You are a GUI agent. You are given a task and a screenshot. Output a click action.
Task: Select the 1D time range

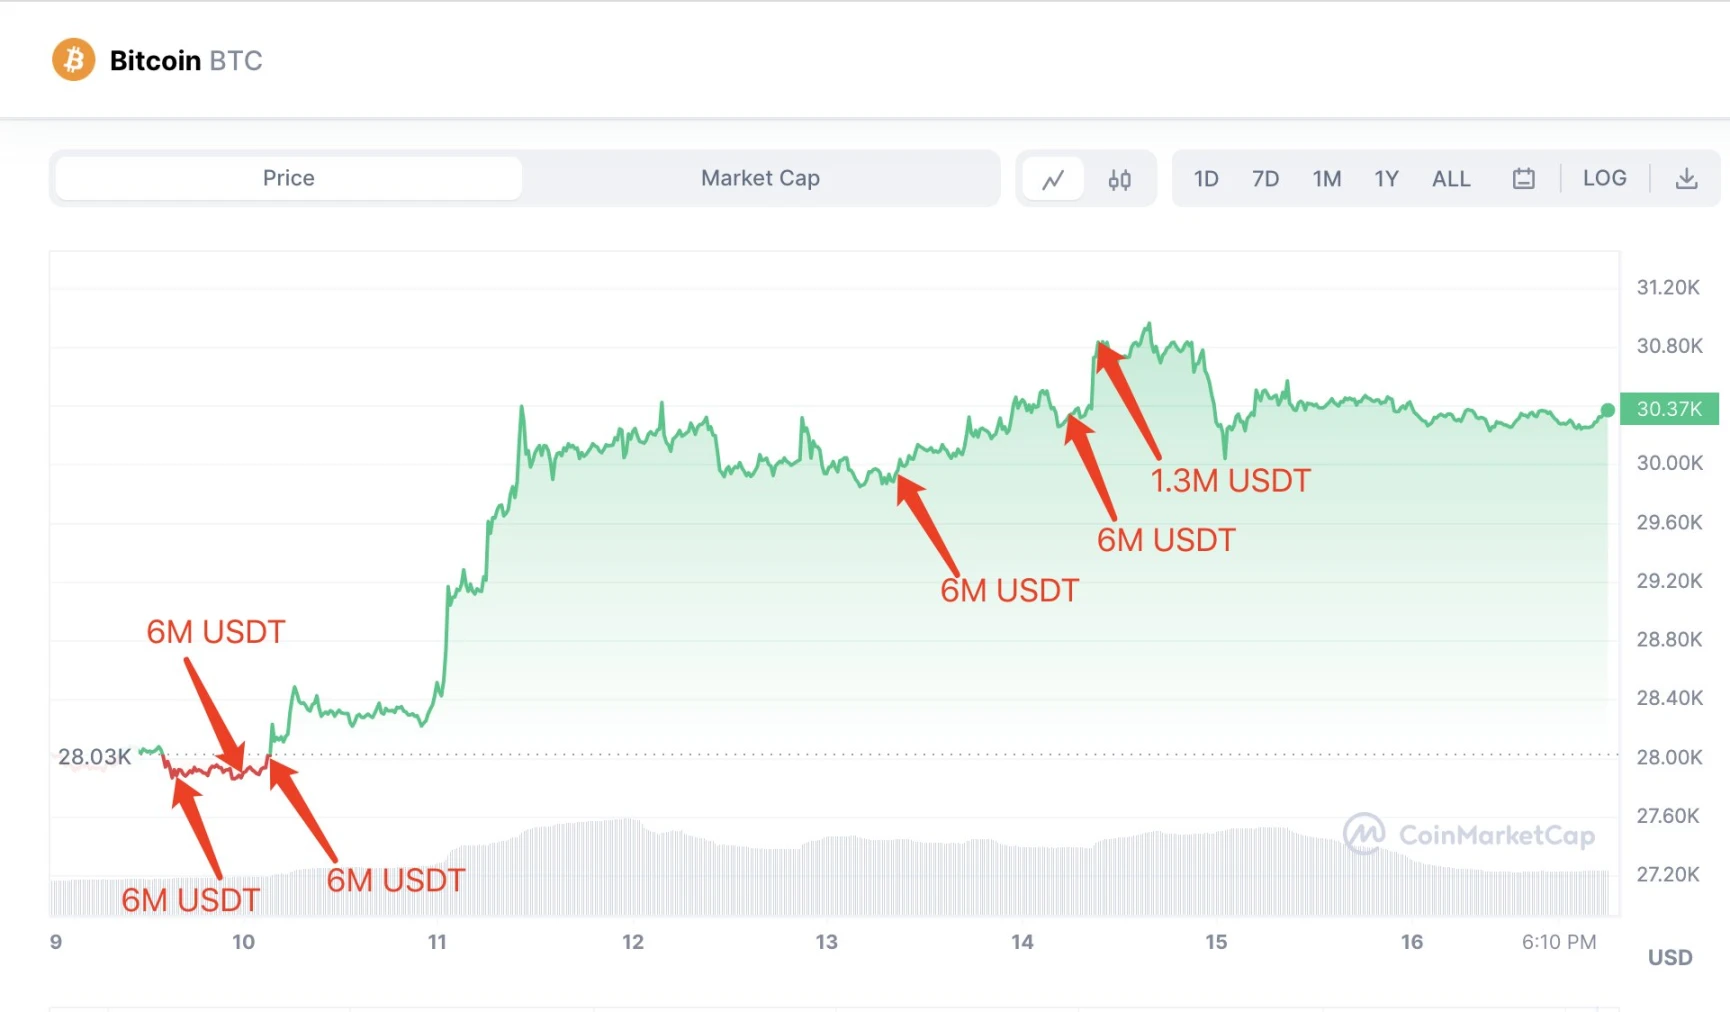[1206, 179]
